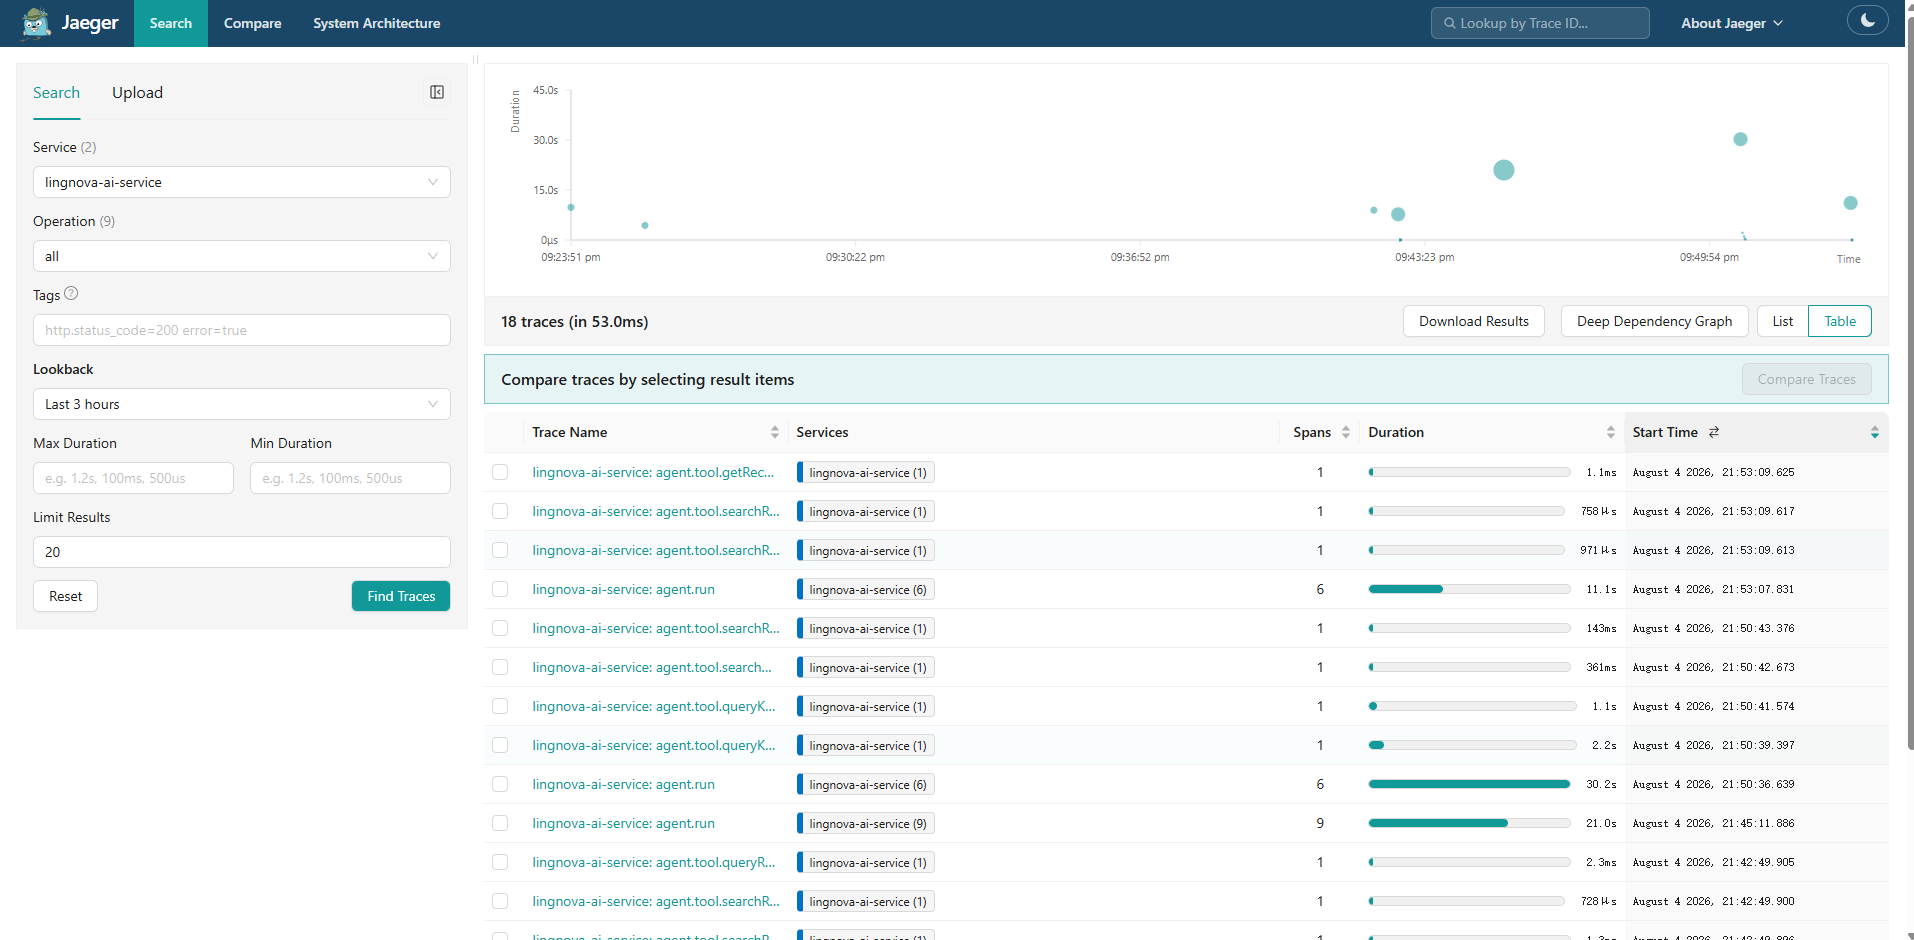The width and height of the screenshot is (1914, 940).
Task: Focus the Max Duration input
Action: coord(133,478)
